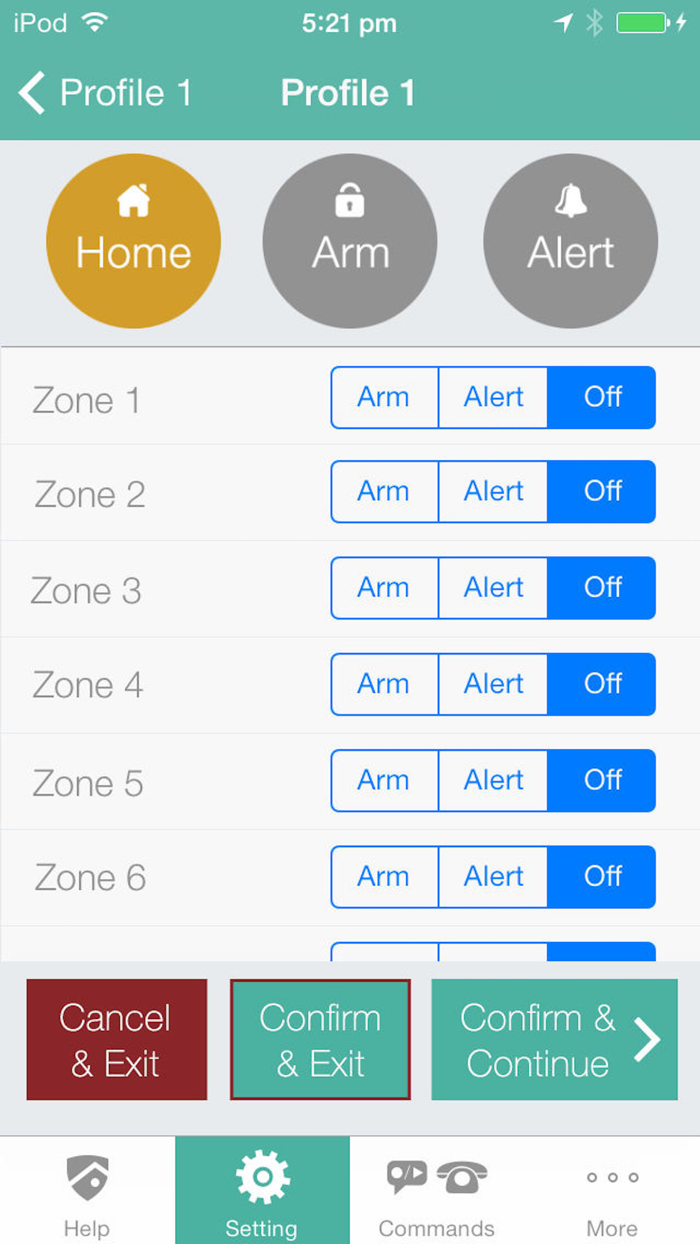Set Zone 2 to Alert
The width and height of the screenshot is (700, 1244).
[493, 491]
